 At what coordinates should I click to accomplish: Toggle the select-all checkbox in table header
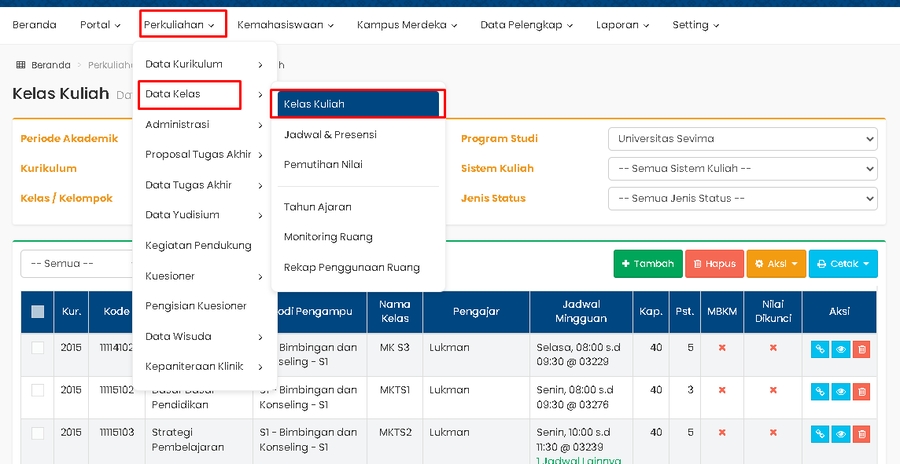(38, 312)
